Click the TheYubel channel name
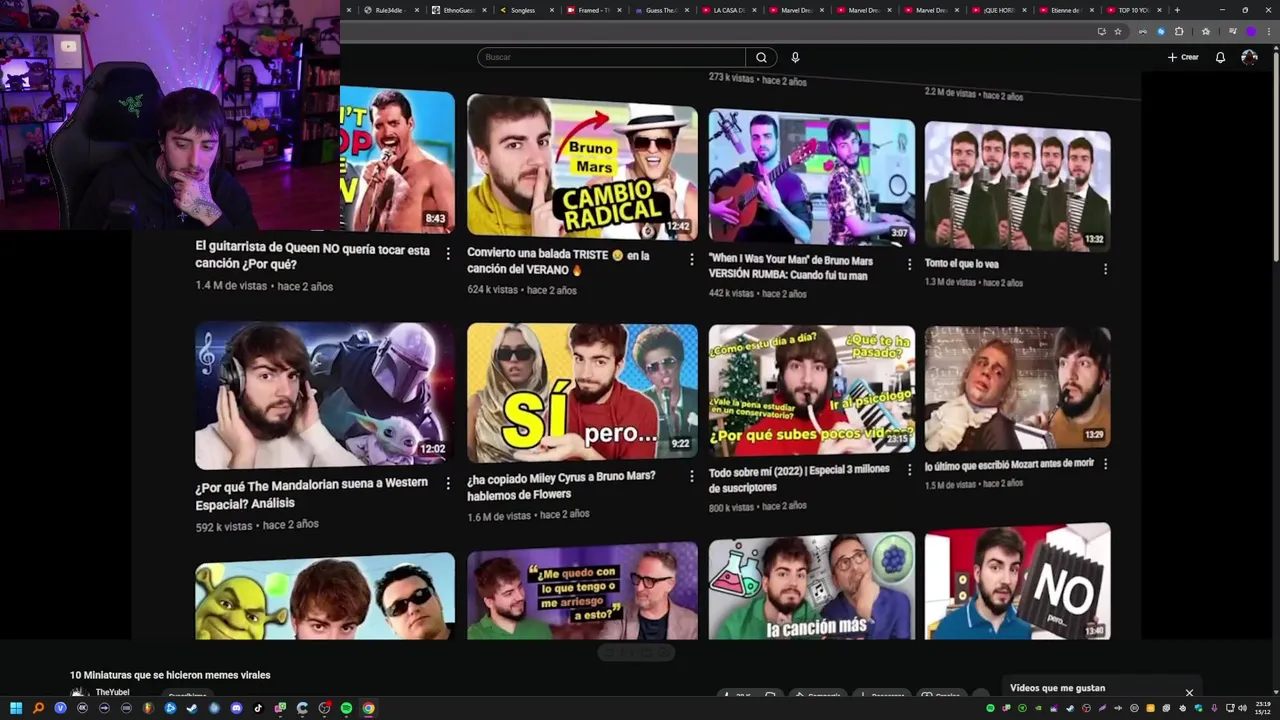The height and width of the screenshot is (720, 1280). click(x=112, y=692)
